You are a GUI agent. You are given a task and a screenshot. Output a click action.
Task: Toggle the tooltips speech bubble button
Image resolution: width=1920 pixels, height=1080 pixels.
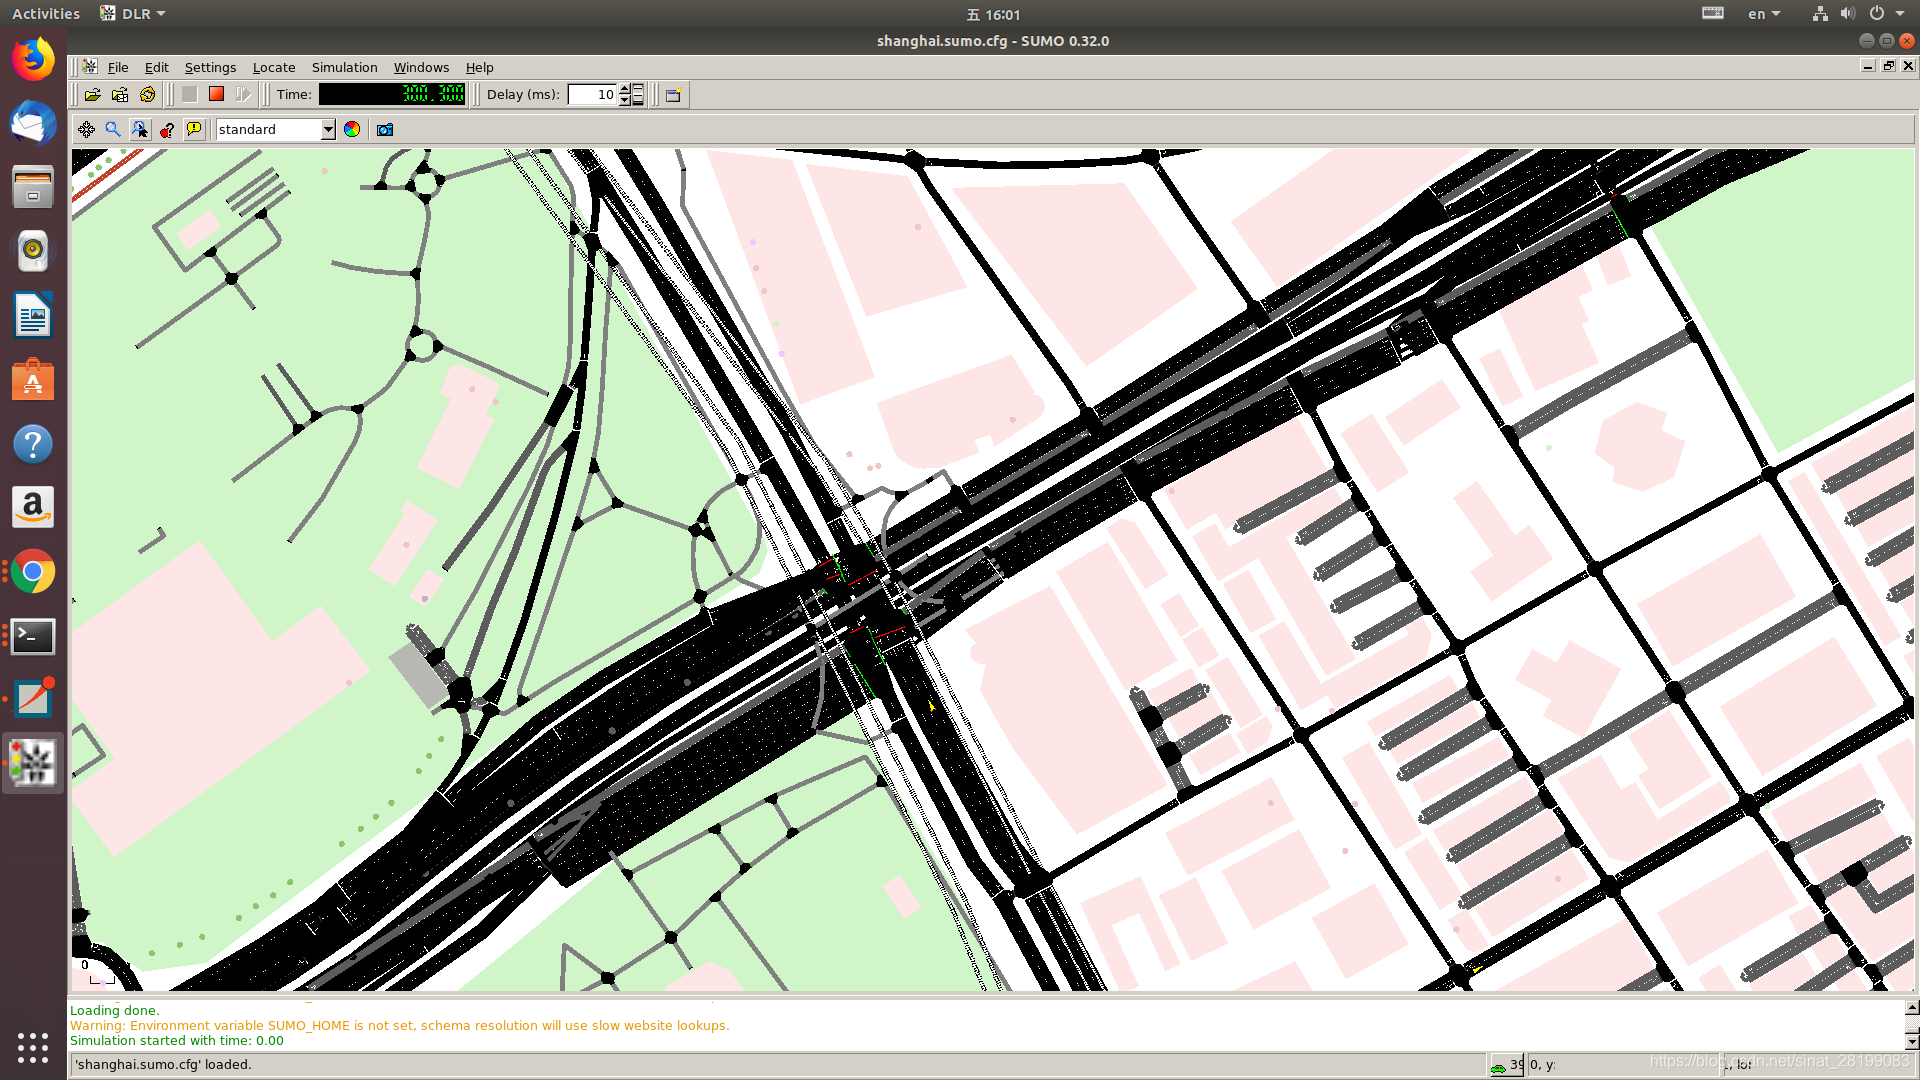(x=194, y=130)
